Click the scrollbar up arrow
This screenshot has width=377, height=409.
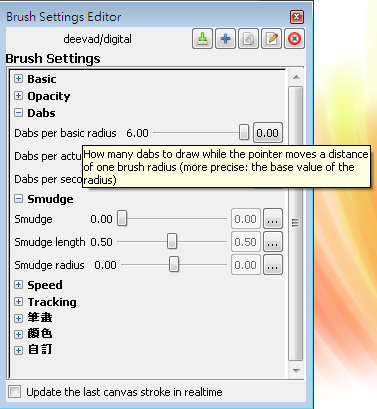pos(296,77)
